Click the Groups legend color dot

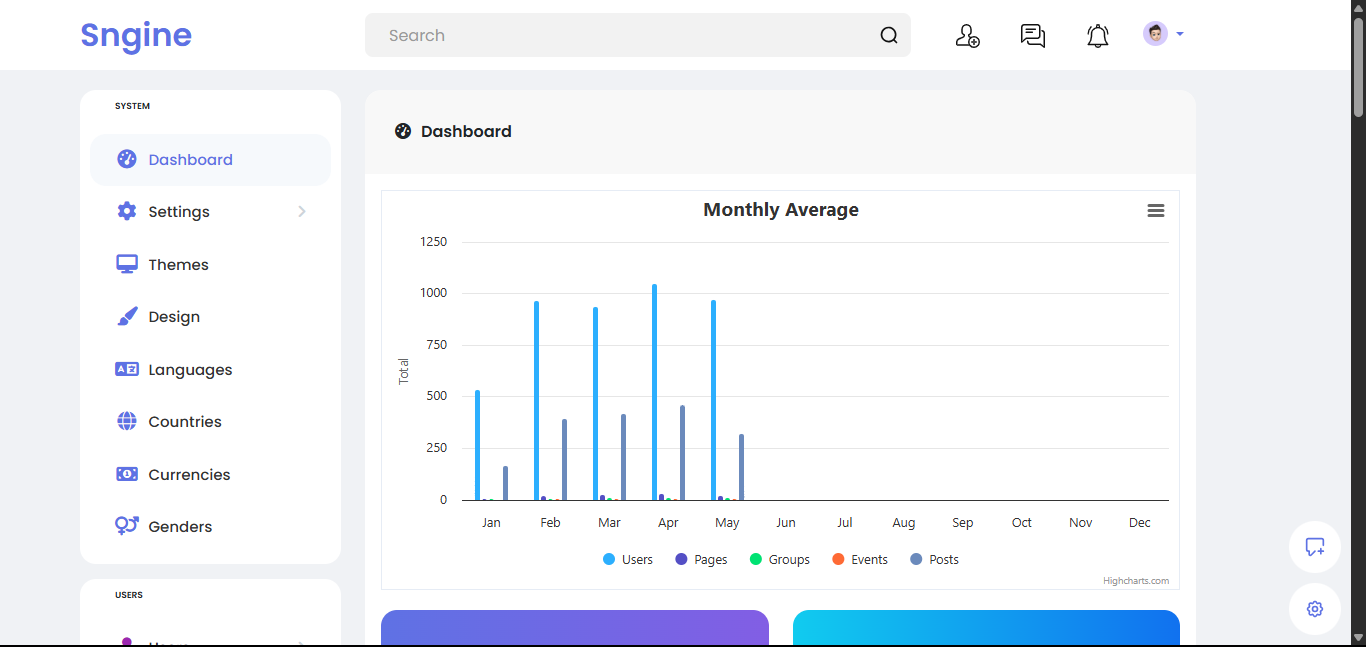[x=756, y=560]
